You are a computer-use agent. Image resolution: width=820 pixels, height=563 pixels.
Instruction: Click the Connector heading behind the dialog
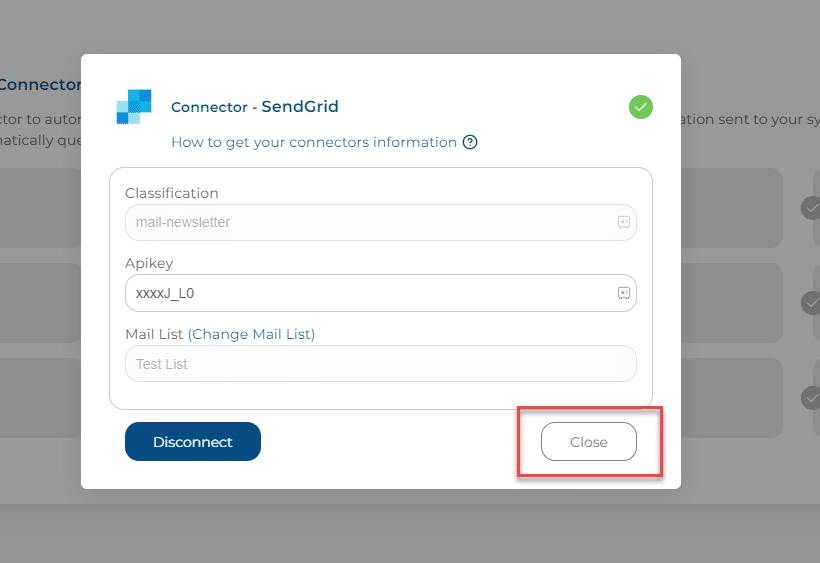pyautogui.click(x=40, y=84)
